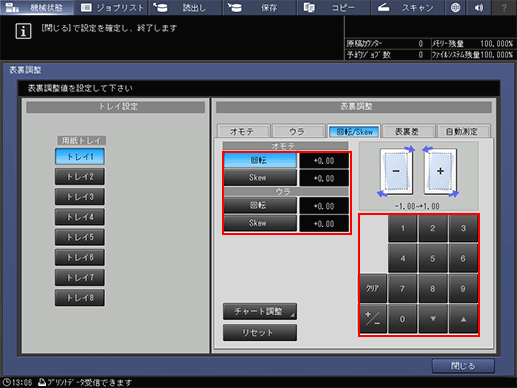Toggle sign with the +/- key
This screenshot has height=388, width=517.
point(373,319)
